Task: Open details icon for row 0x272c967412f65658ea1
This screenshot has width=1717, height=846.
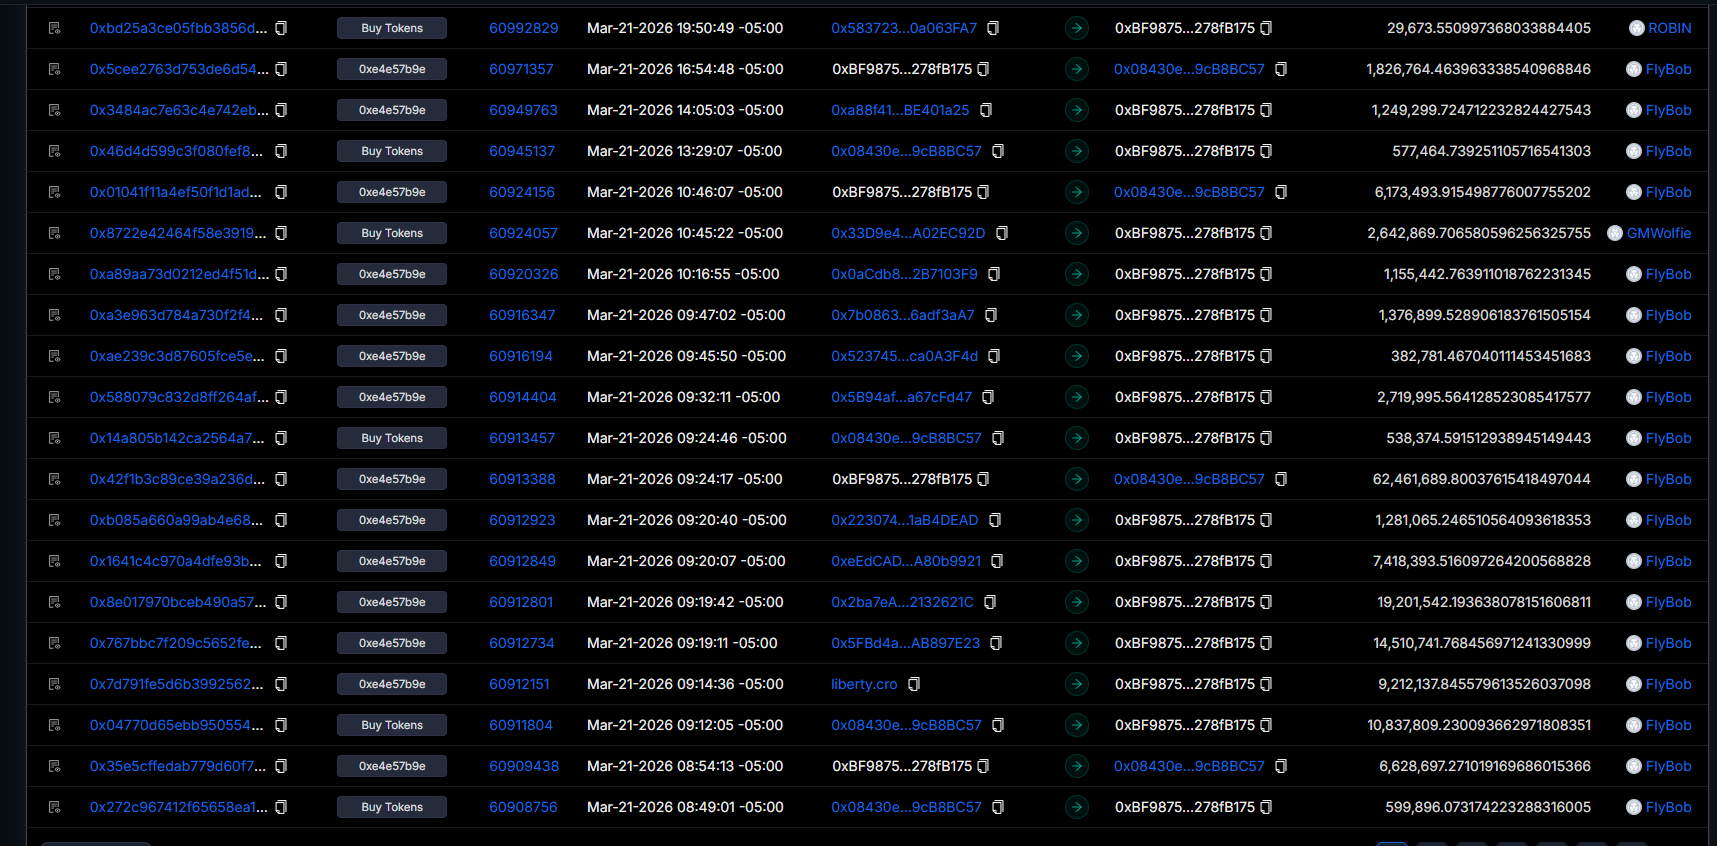Action: (54, 807)
